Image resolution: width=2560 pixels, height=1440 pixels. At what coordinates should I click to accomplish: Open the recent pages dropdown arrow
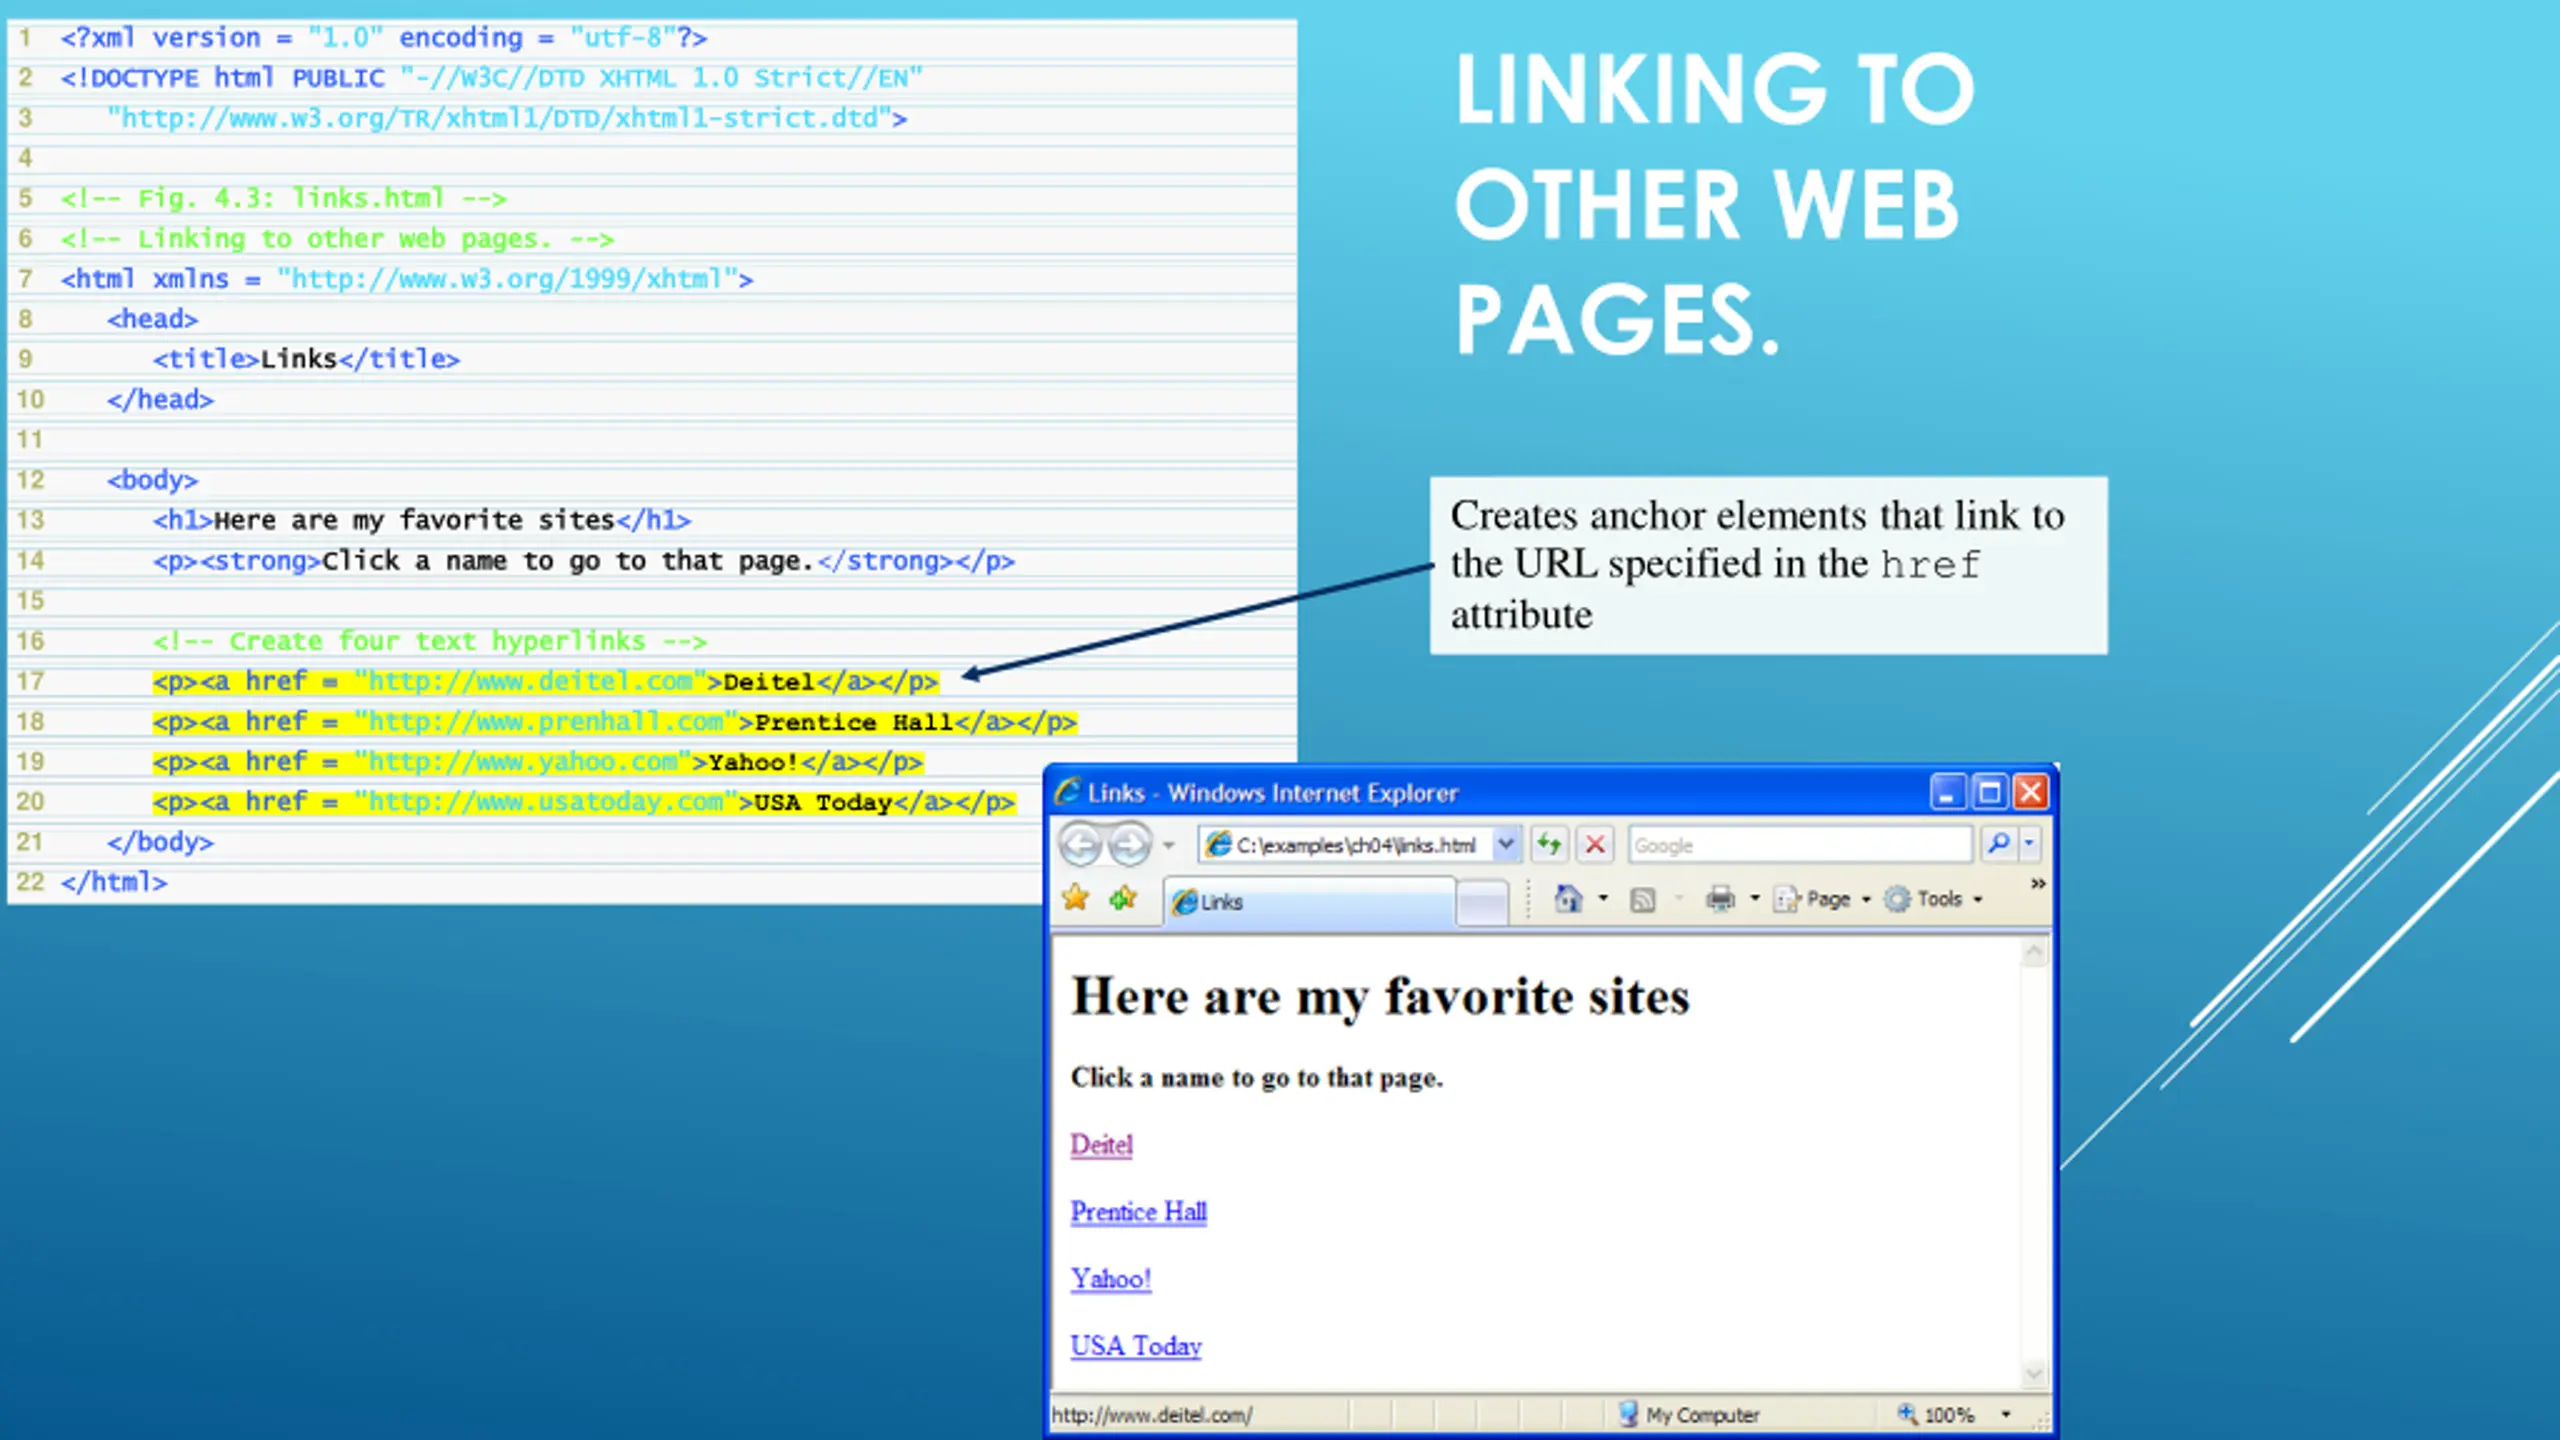pos(1168,846)
